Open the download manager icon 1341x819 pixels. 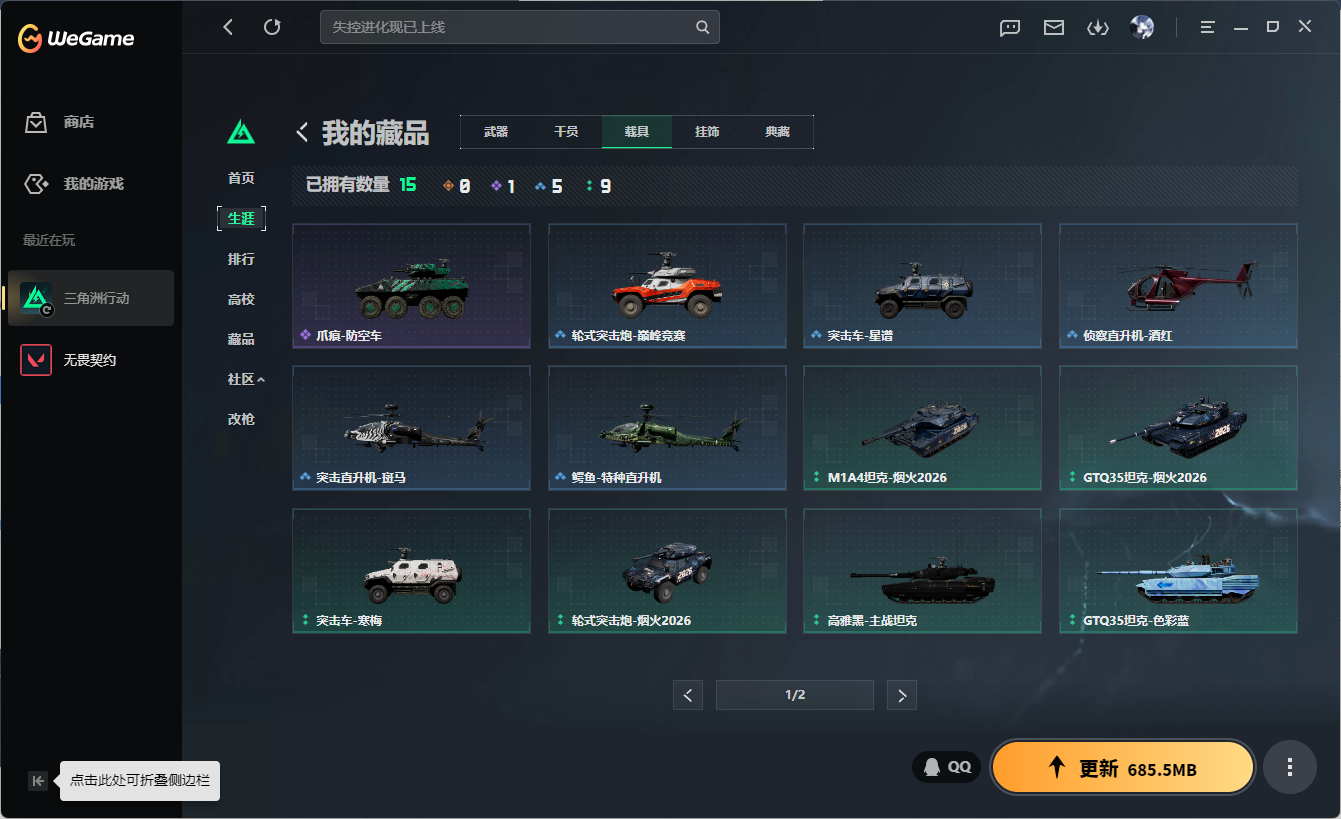coord(1098,28)
